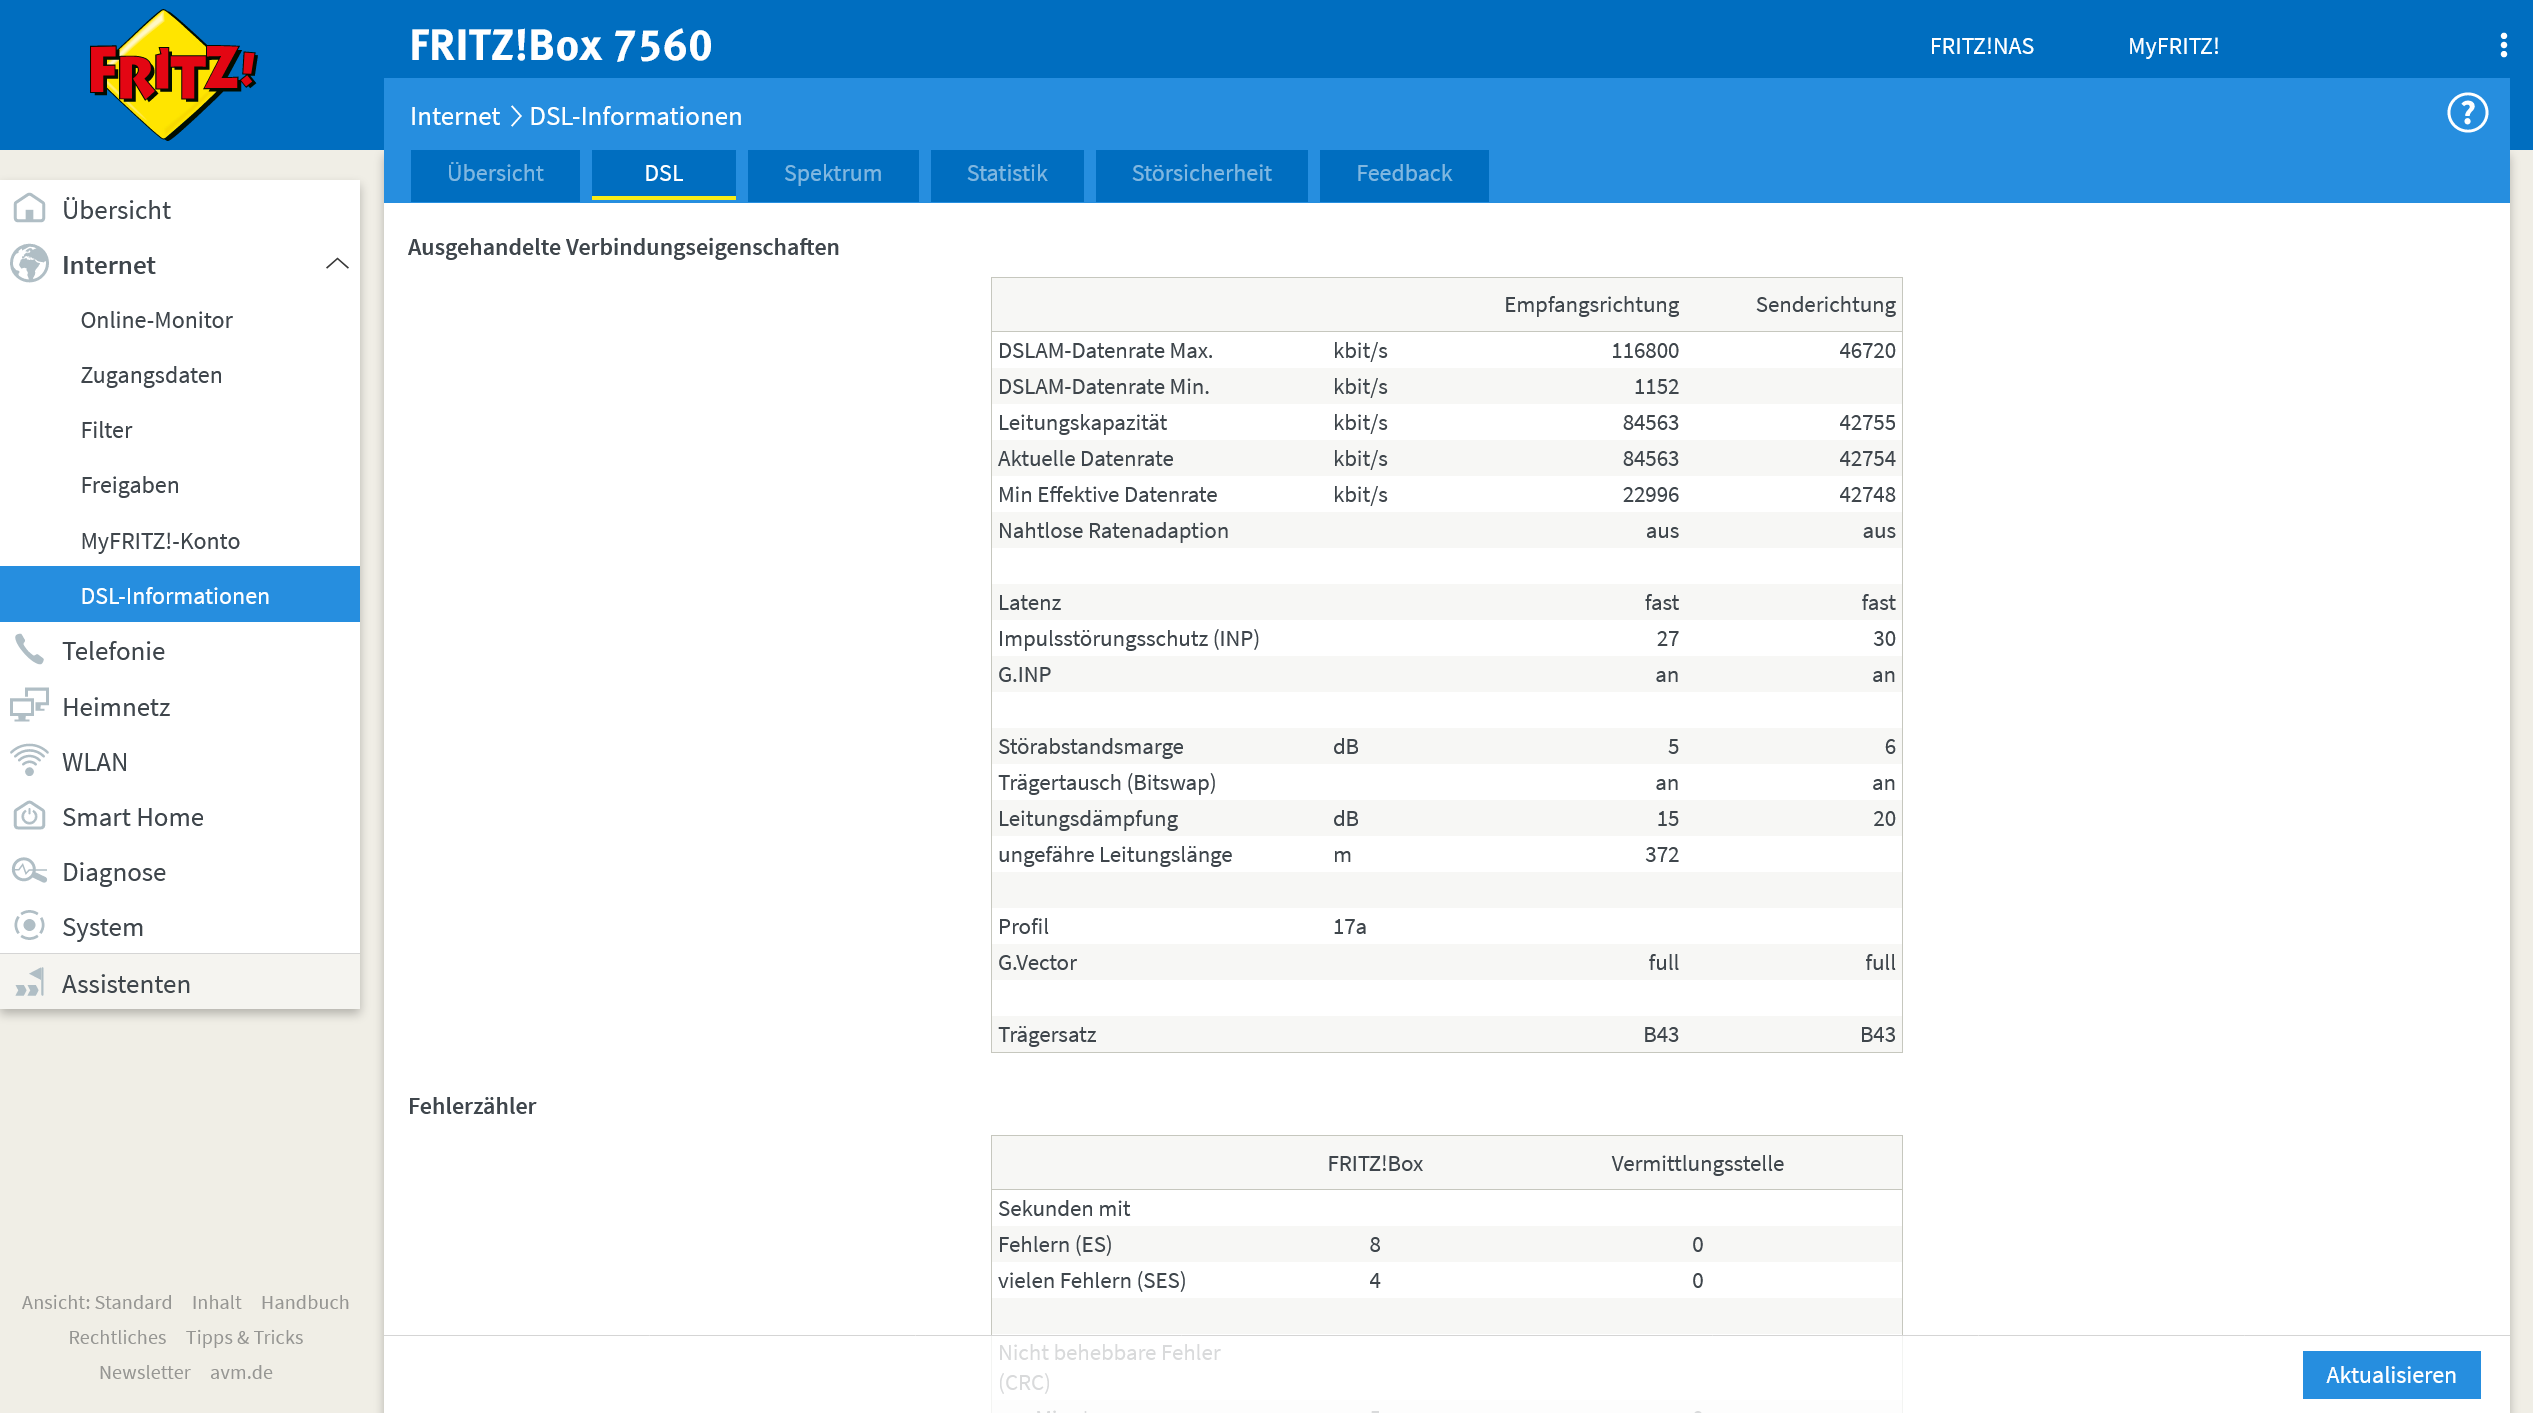Click the Smart Home icon
This screenshot has width=2533, height=1413.
(29, 816)
